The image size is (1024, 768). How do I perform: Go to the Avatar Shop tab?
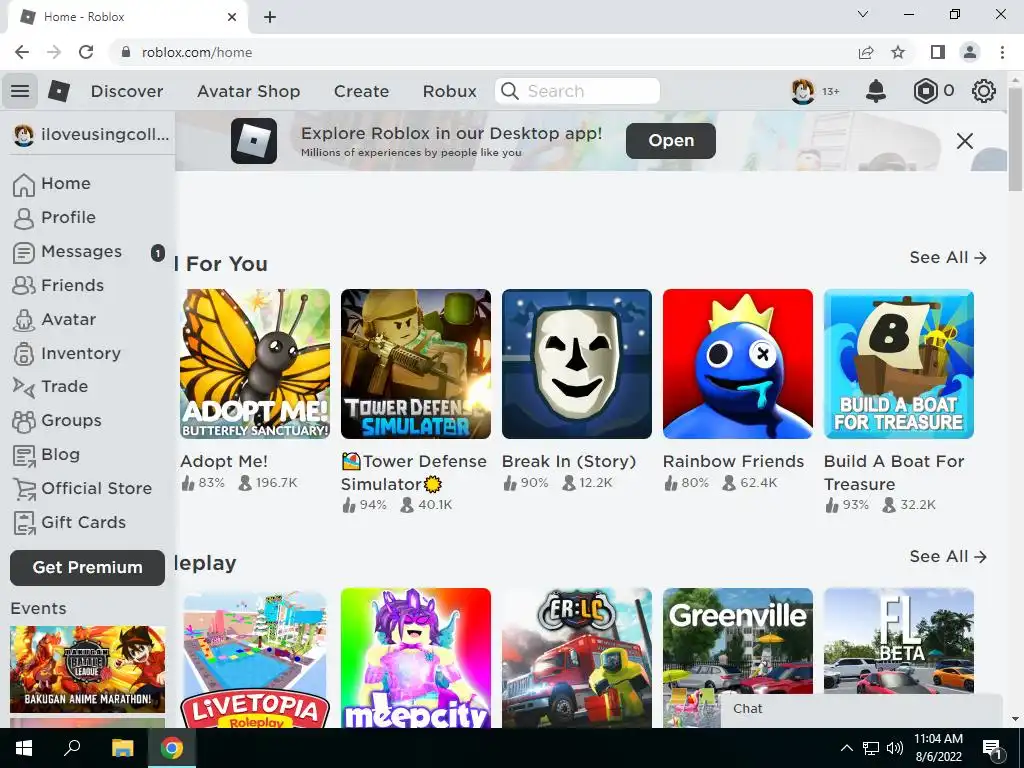(x=249, y=91)
